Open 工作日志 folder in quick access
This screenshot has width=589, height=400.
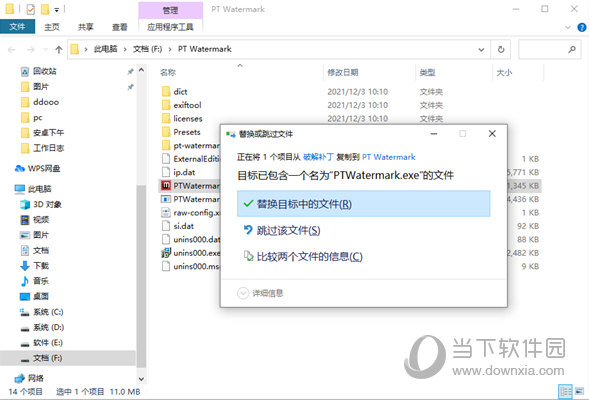click(x=42, y=148)
